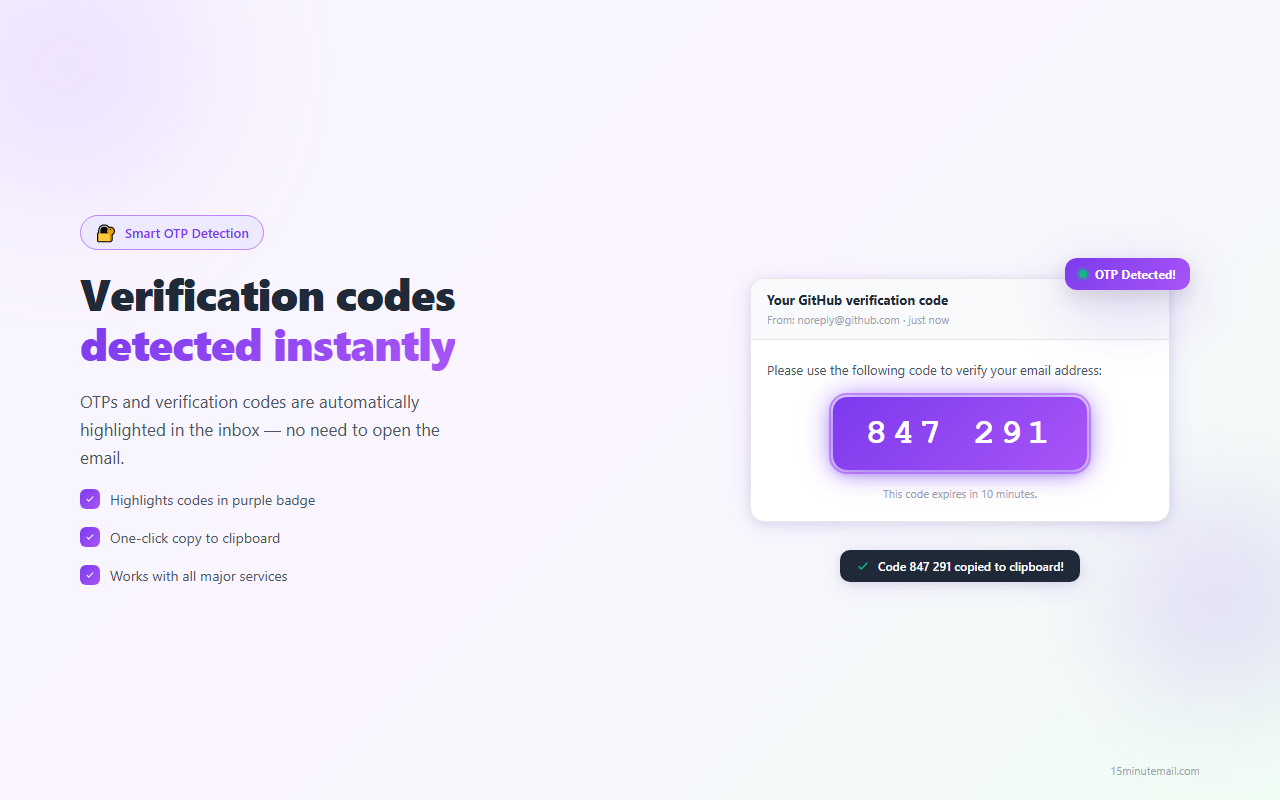Image resolution: width=1280 pixels, height=800 pixels.
Task: Click the "Verification codes" heading
Action: pyautogui.click(x=267, y=296)
